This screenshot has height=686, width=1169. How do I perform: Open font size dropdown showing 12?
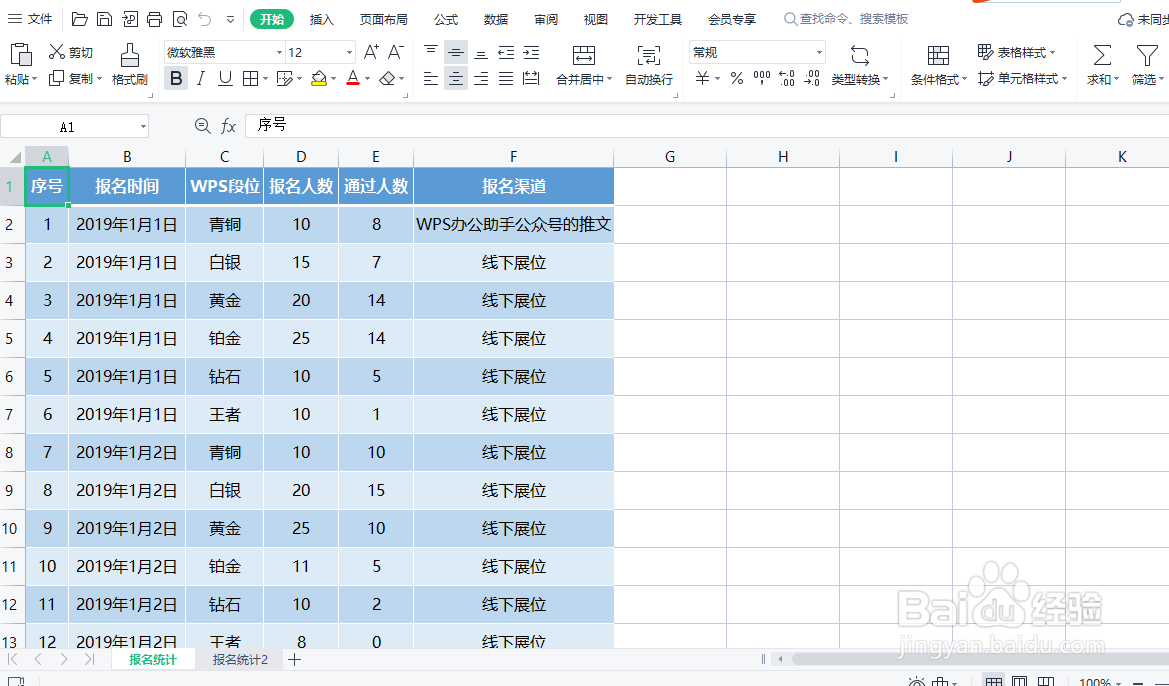pyautogui.click(x=349, y=52)
